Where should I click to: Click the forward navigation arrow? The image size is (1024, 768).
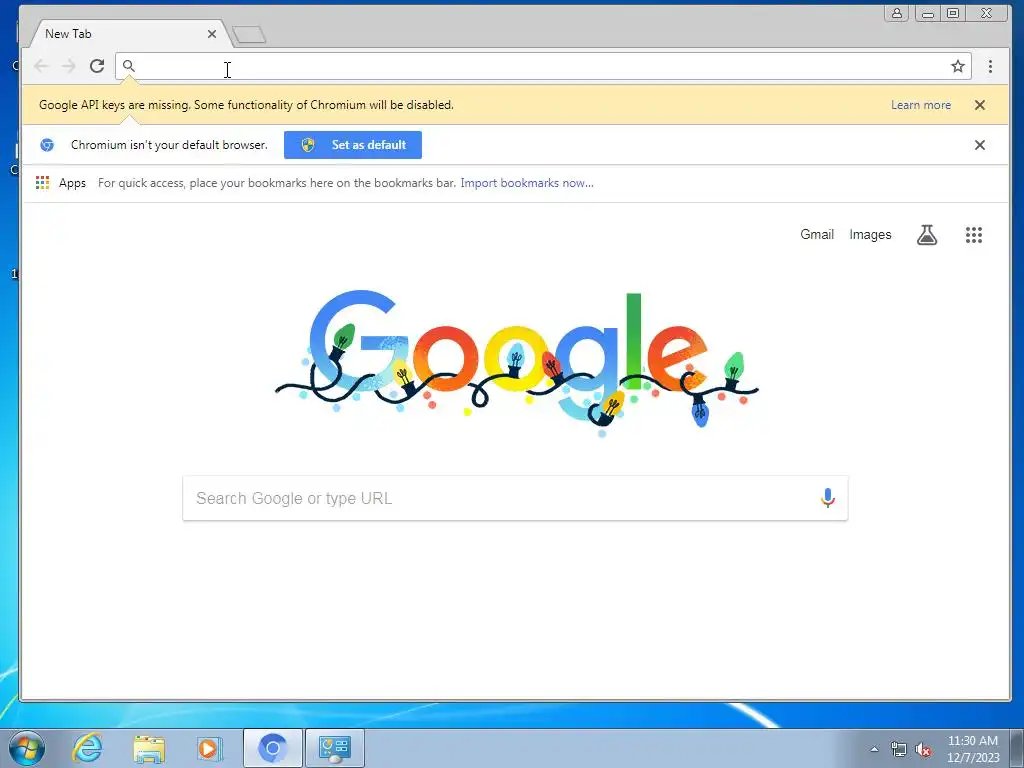click(69, 66)
